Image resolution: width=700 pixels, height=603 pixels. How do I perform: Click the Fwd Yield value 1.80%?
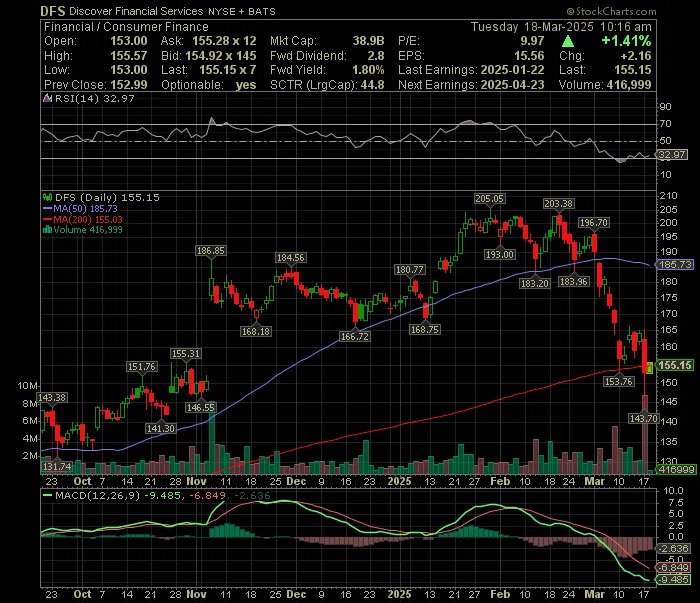[368, 70]
